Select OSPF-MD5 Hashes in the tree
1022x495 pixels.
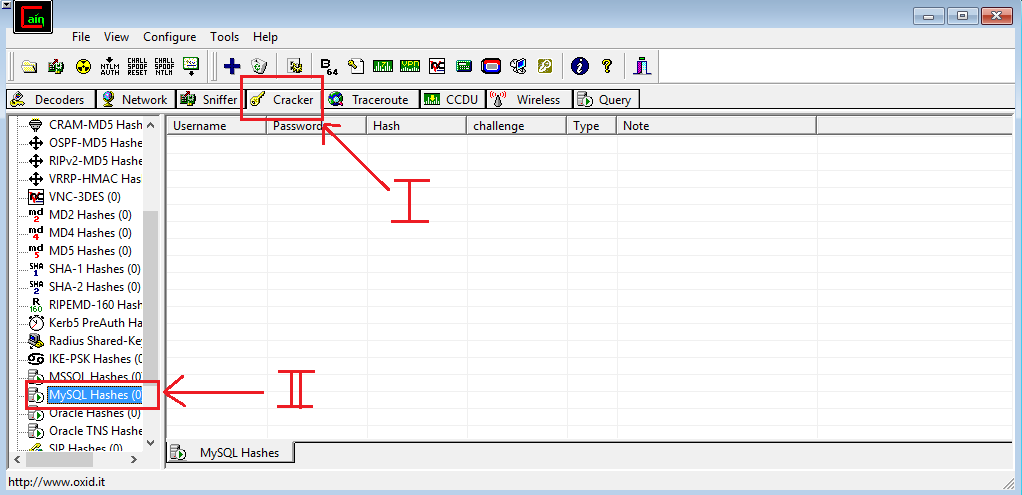click(x=95, y=142)
